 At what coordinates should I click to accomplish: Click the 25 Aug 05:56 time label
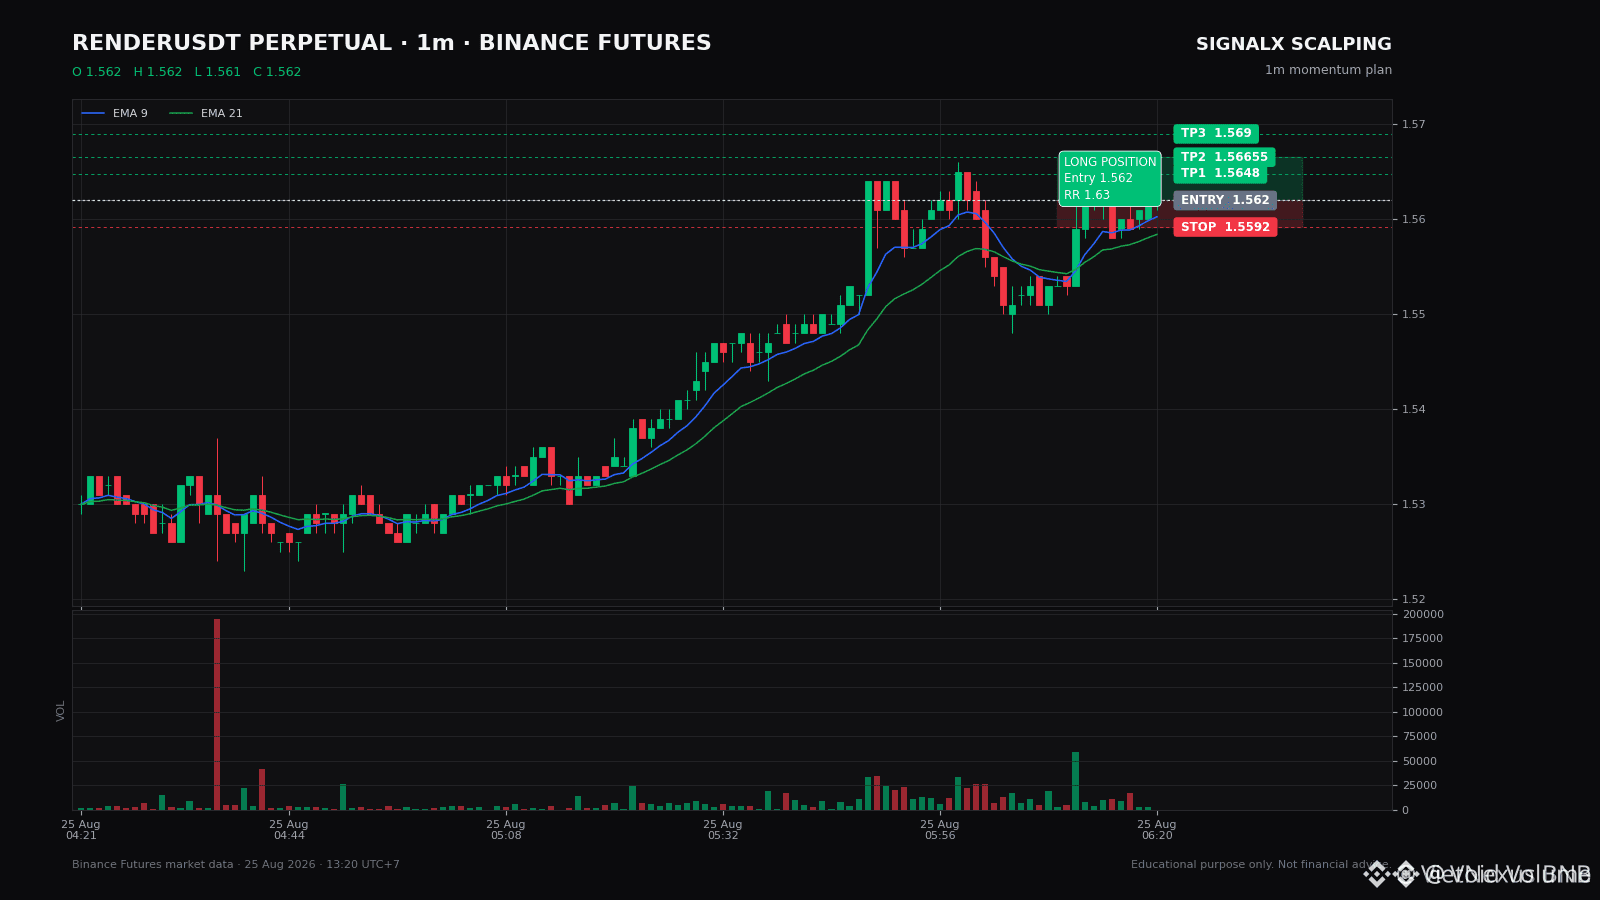point(940,830)
